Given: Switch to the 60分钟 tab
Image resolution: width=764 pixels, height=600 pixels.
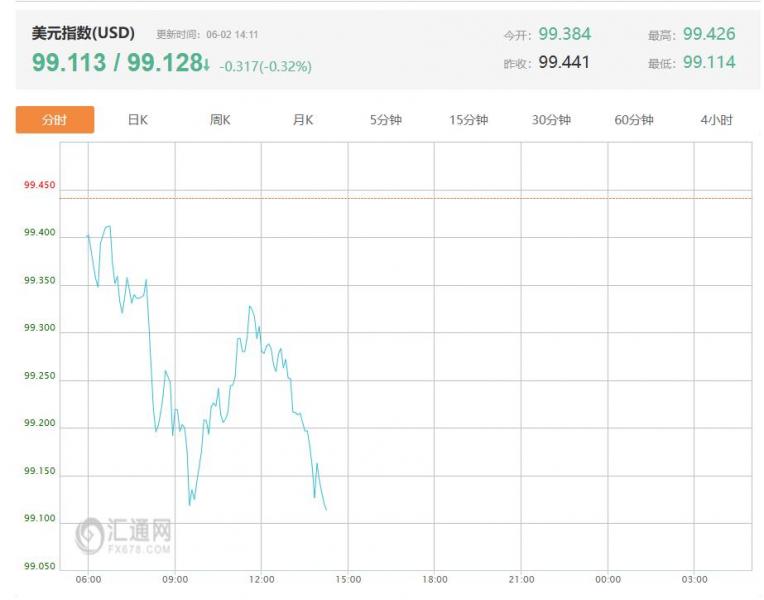Looking at the screenshot, I should click(633, 119).
